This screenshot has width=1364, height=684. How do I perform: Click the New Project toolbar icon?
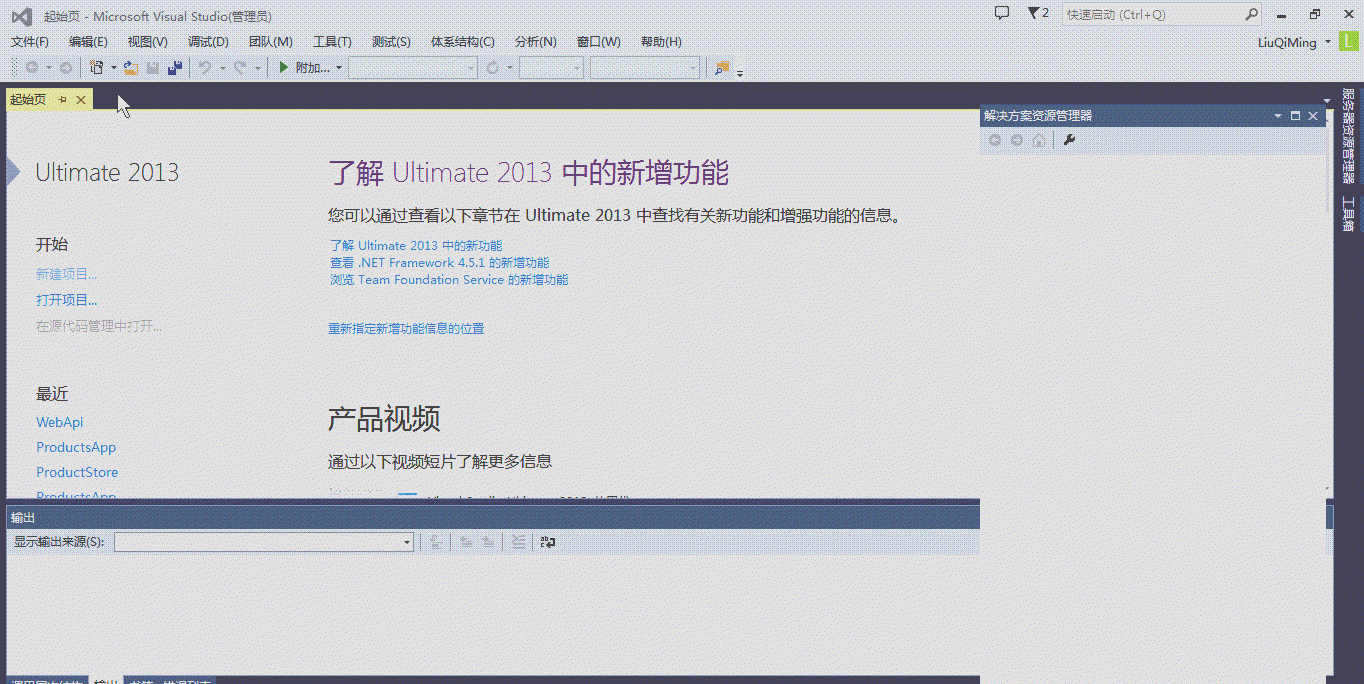97,67
